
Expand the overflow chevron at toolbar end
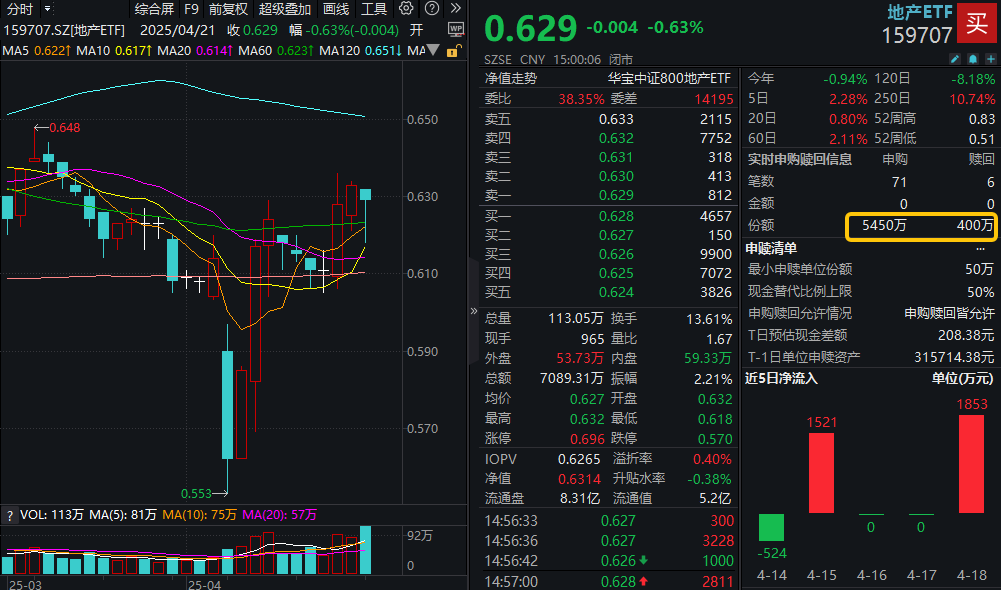(456, 8)
